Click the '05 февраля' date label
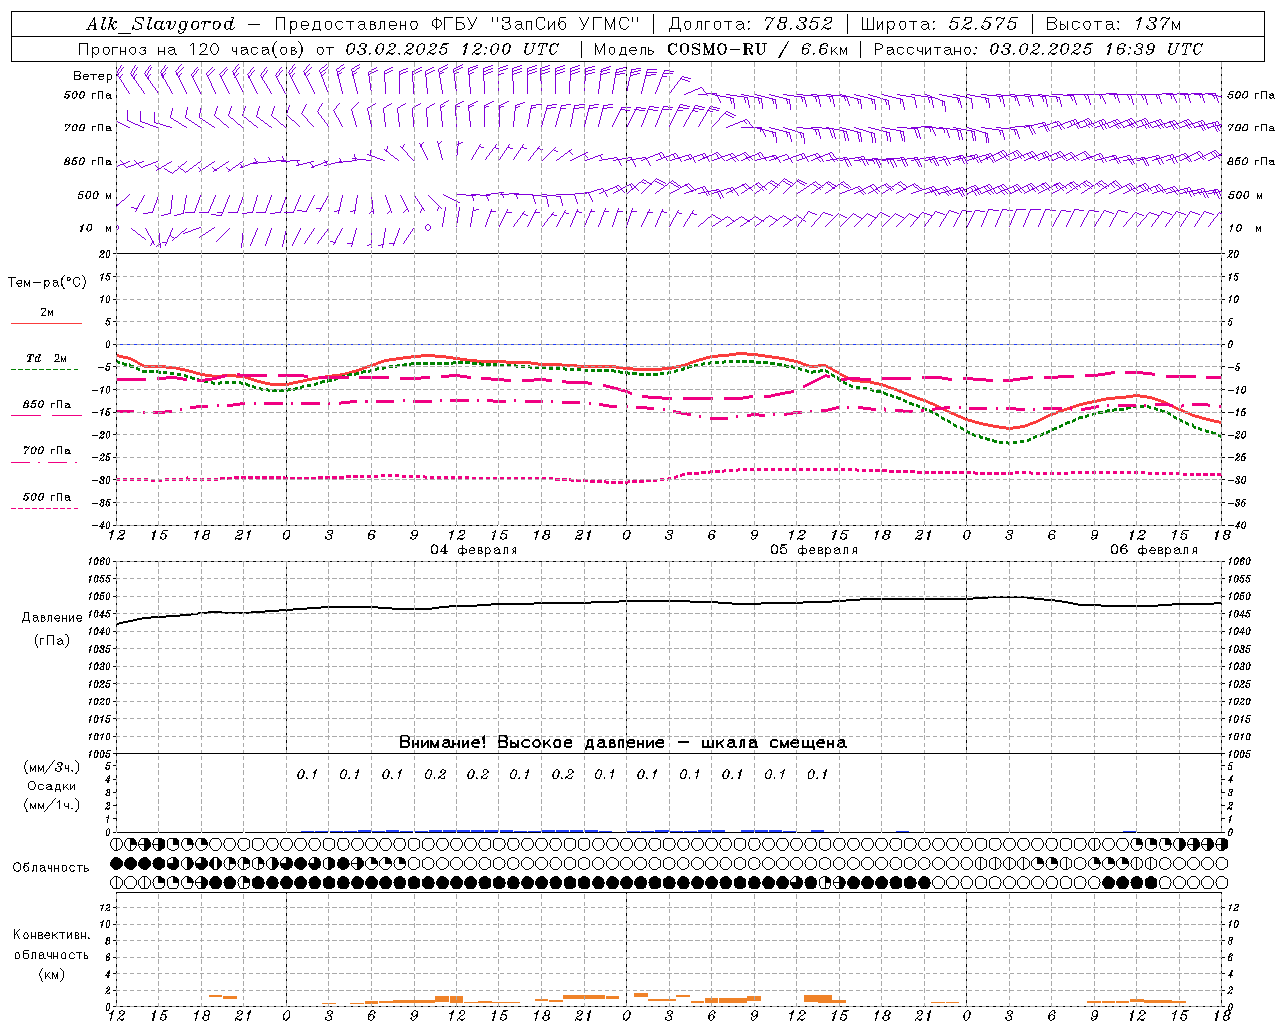The image size is (1280, 1024). click(x=814, y=550)
